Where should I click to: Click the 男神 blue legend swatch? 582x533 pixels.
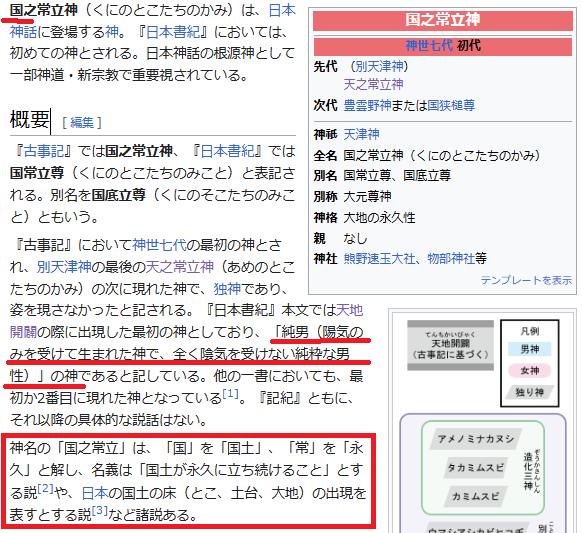click(x=530, y=349)
